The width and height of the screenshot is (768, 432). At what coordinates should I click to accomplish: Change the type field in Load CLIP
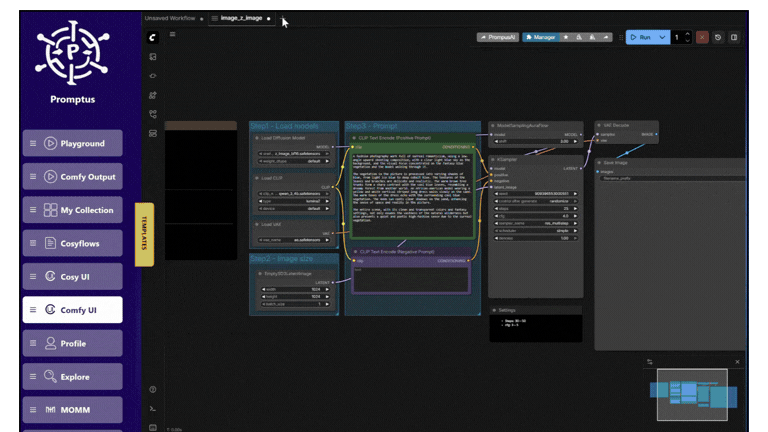(x=293, y=201)
